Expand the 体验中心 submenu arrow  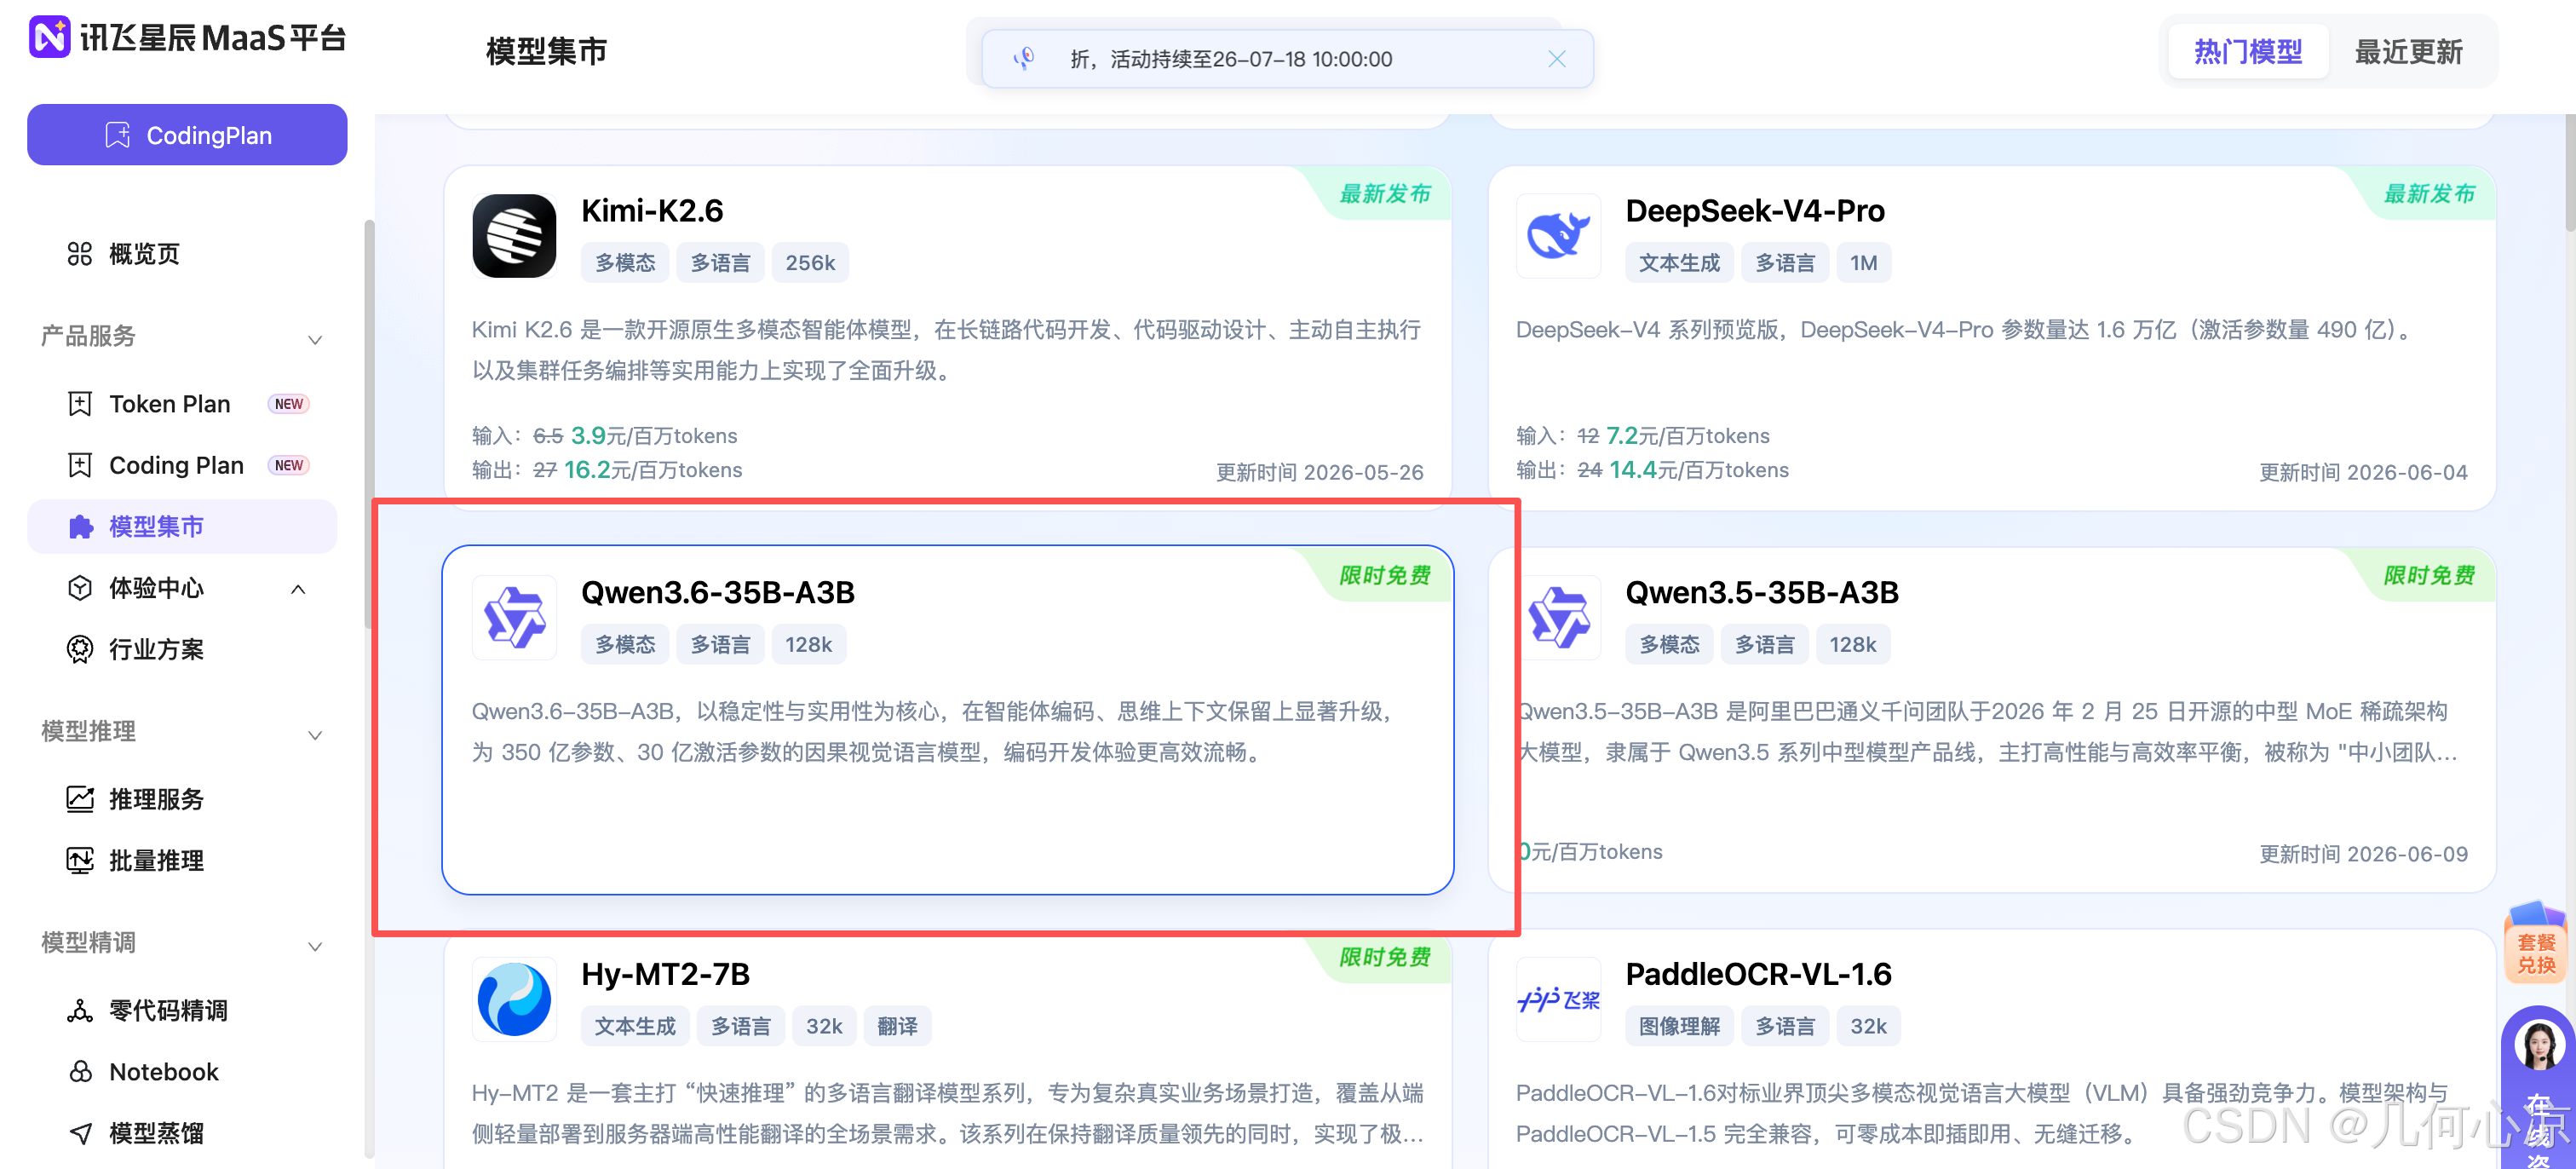click(298, 589)
